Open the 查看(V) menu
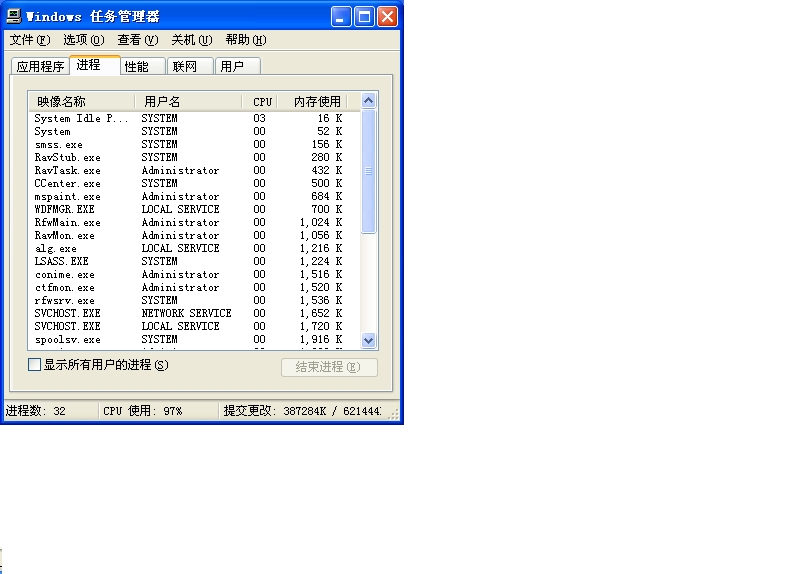Screen dimensions: 800x574 pyautogui.click(x=138, y=40)
